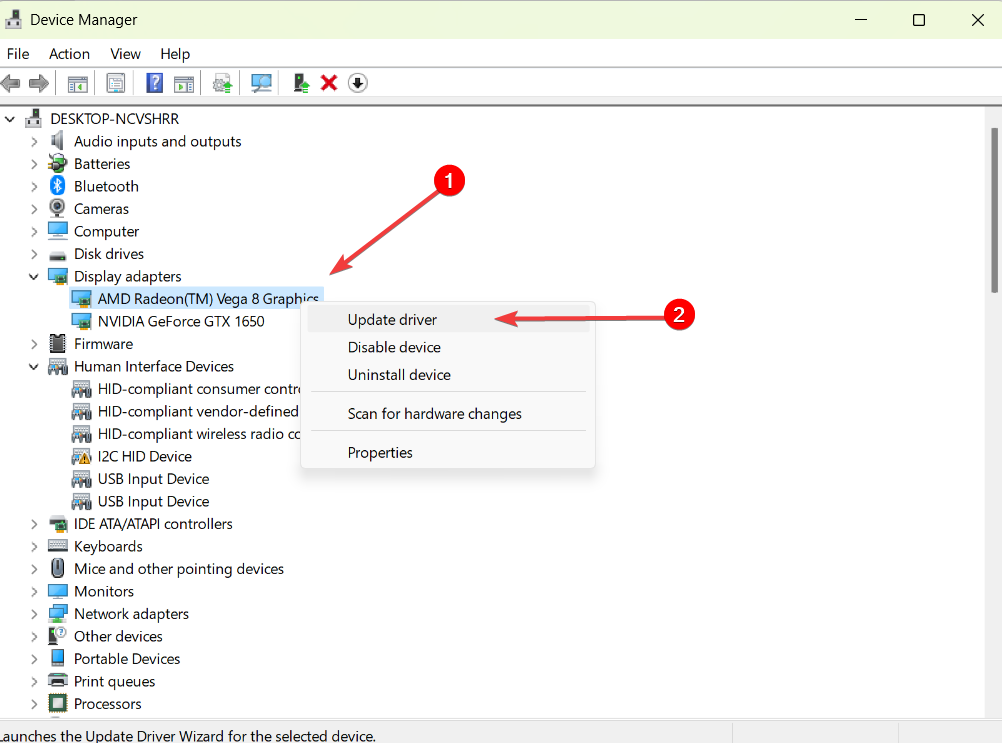Click Scan for hardware changes monitor icon
This screenshot has height=743, width=1002.
261,83
